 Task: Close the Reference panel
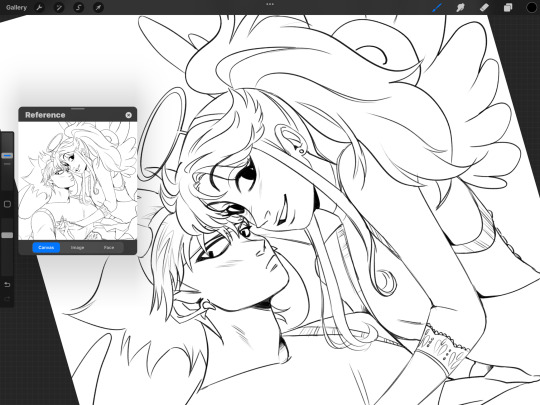point(128,115)
